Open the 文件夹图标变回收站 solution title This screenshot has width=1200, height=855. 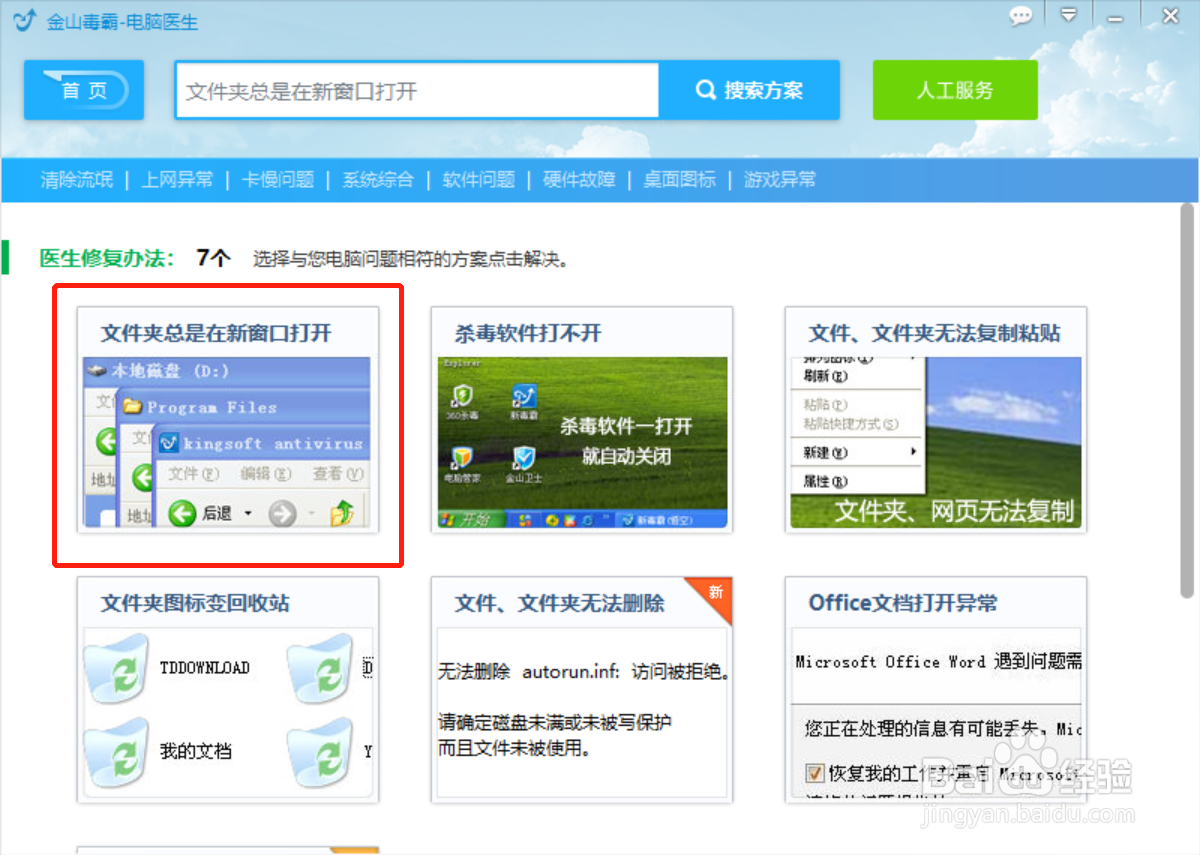pos(195,604)
